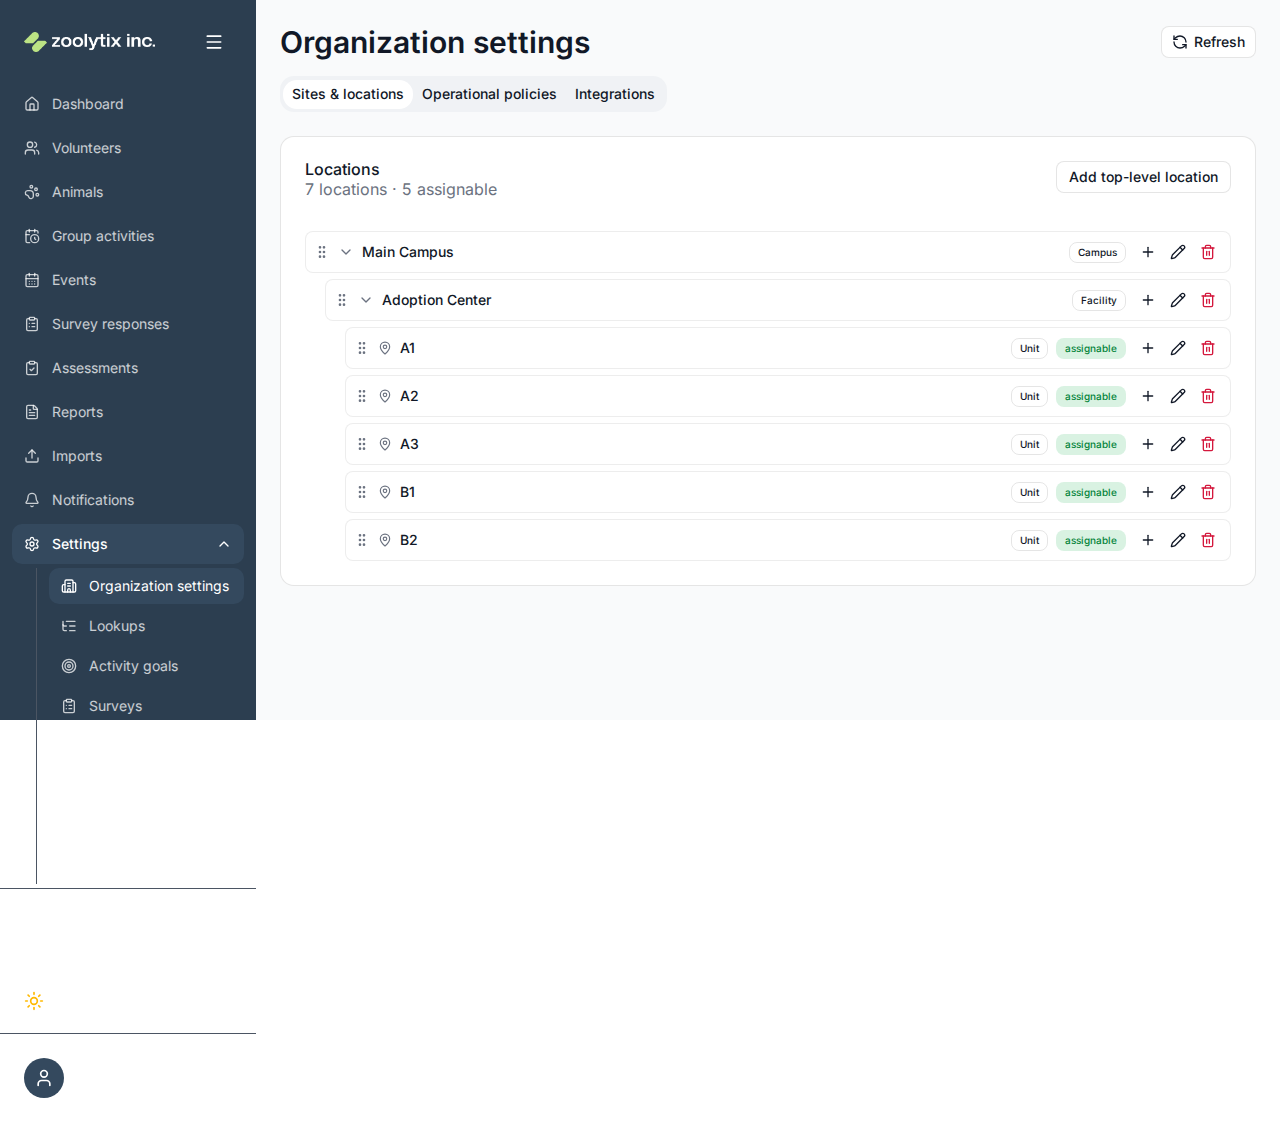1280x1122 pixels.
Task: Edit unit B2 pencil icon
Action: click(1178, 540)
